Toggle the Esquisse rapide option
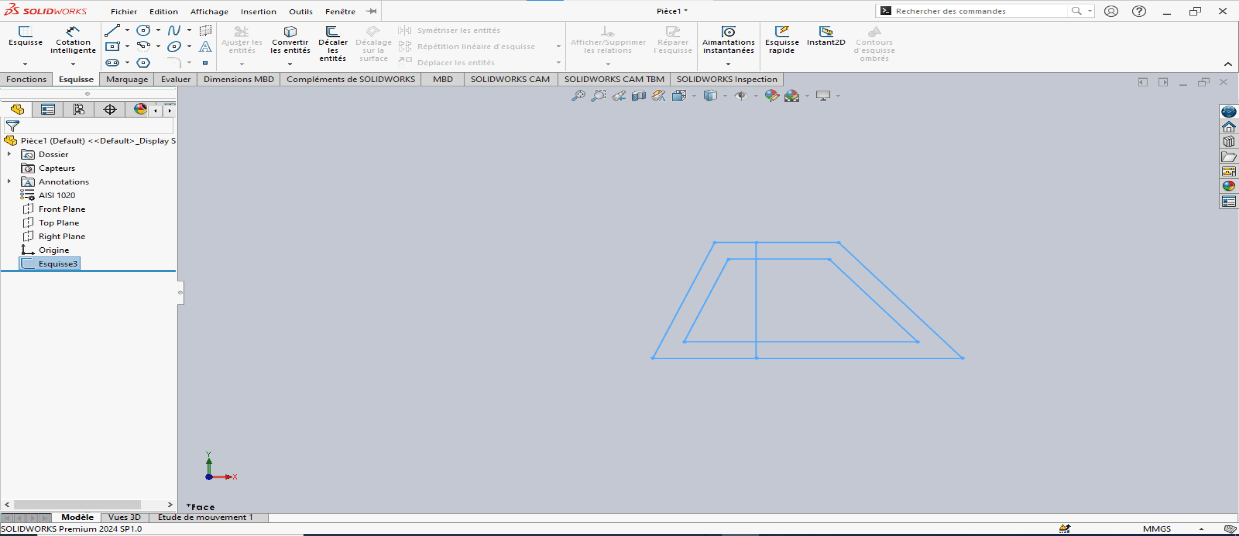The image size is (1239, 536). (x=781, y=40)
